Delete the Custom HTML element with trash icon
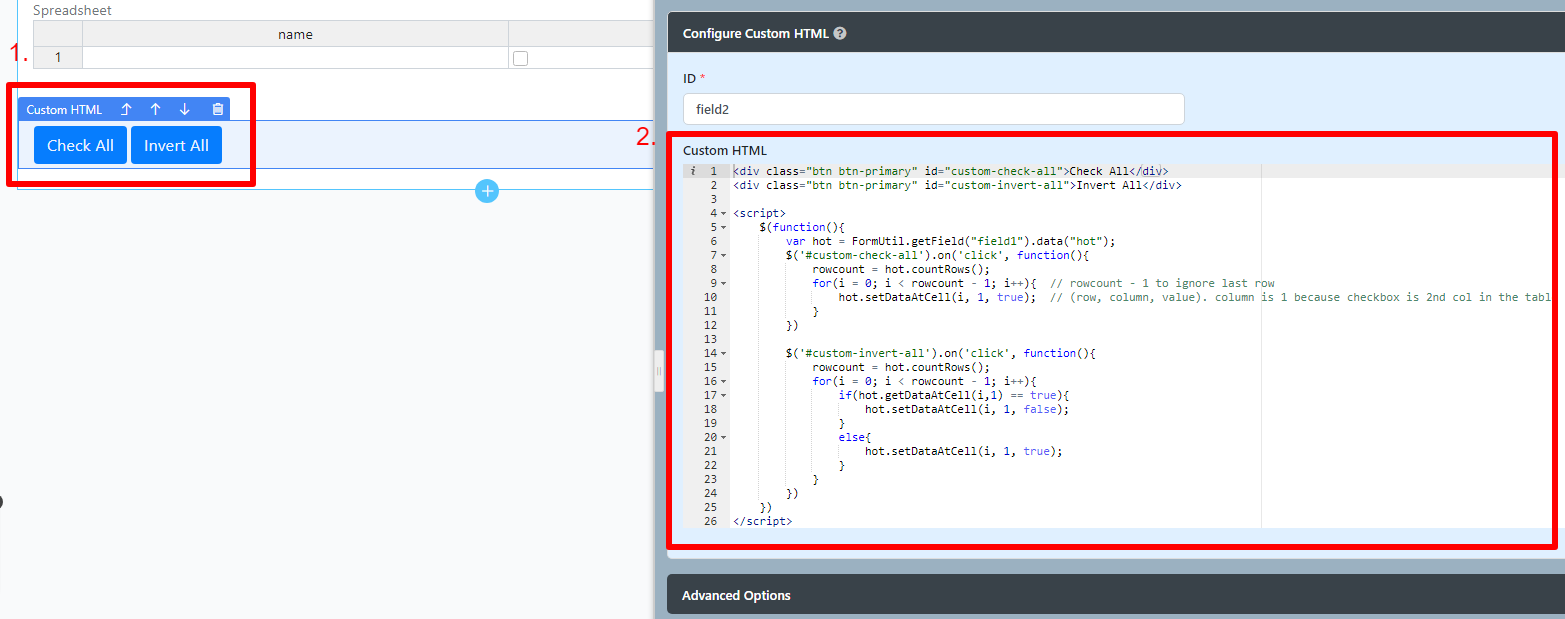This screenshot has height=619, width=1565. (218, 110)
